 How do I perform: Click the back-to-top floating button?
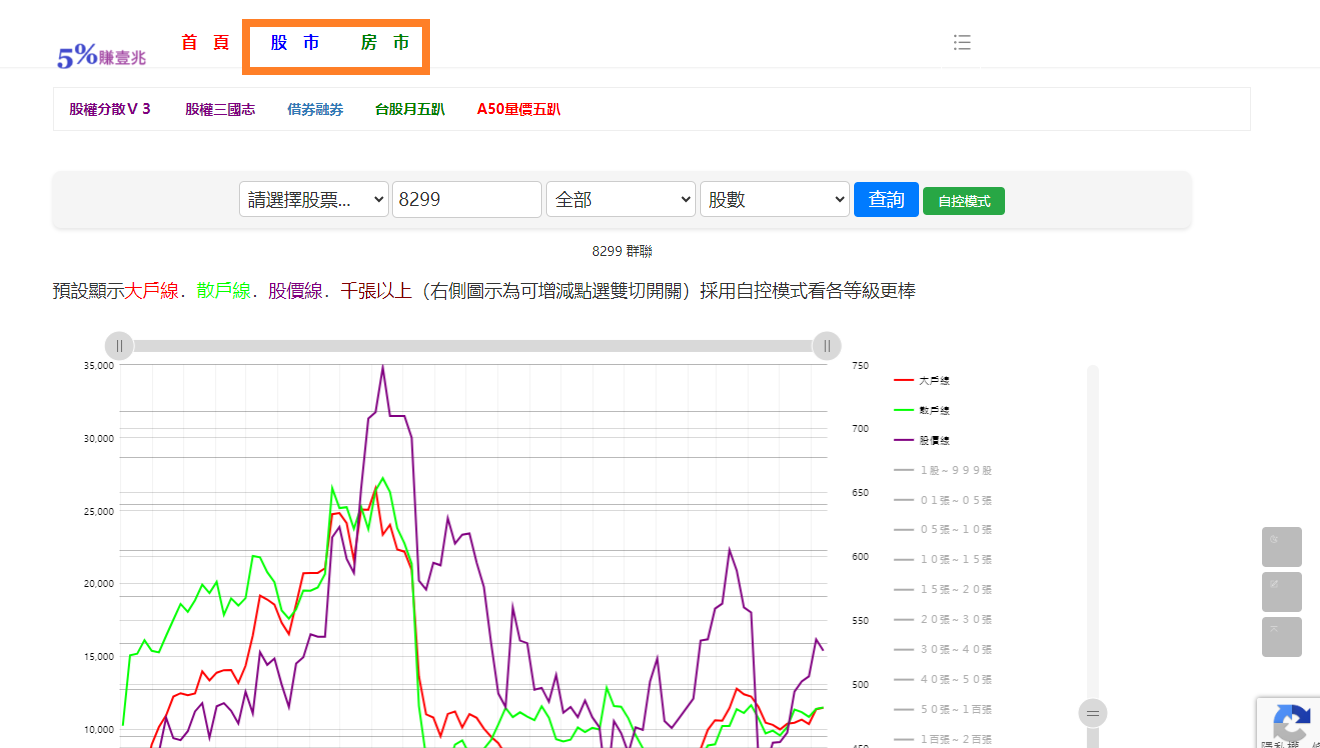pyautogui.click(x=1282, y=637)
